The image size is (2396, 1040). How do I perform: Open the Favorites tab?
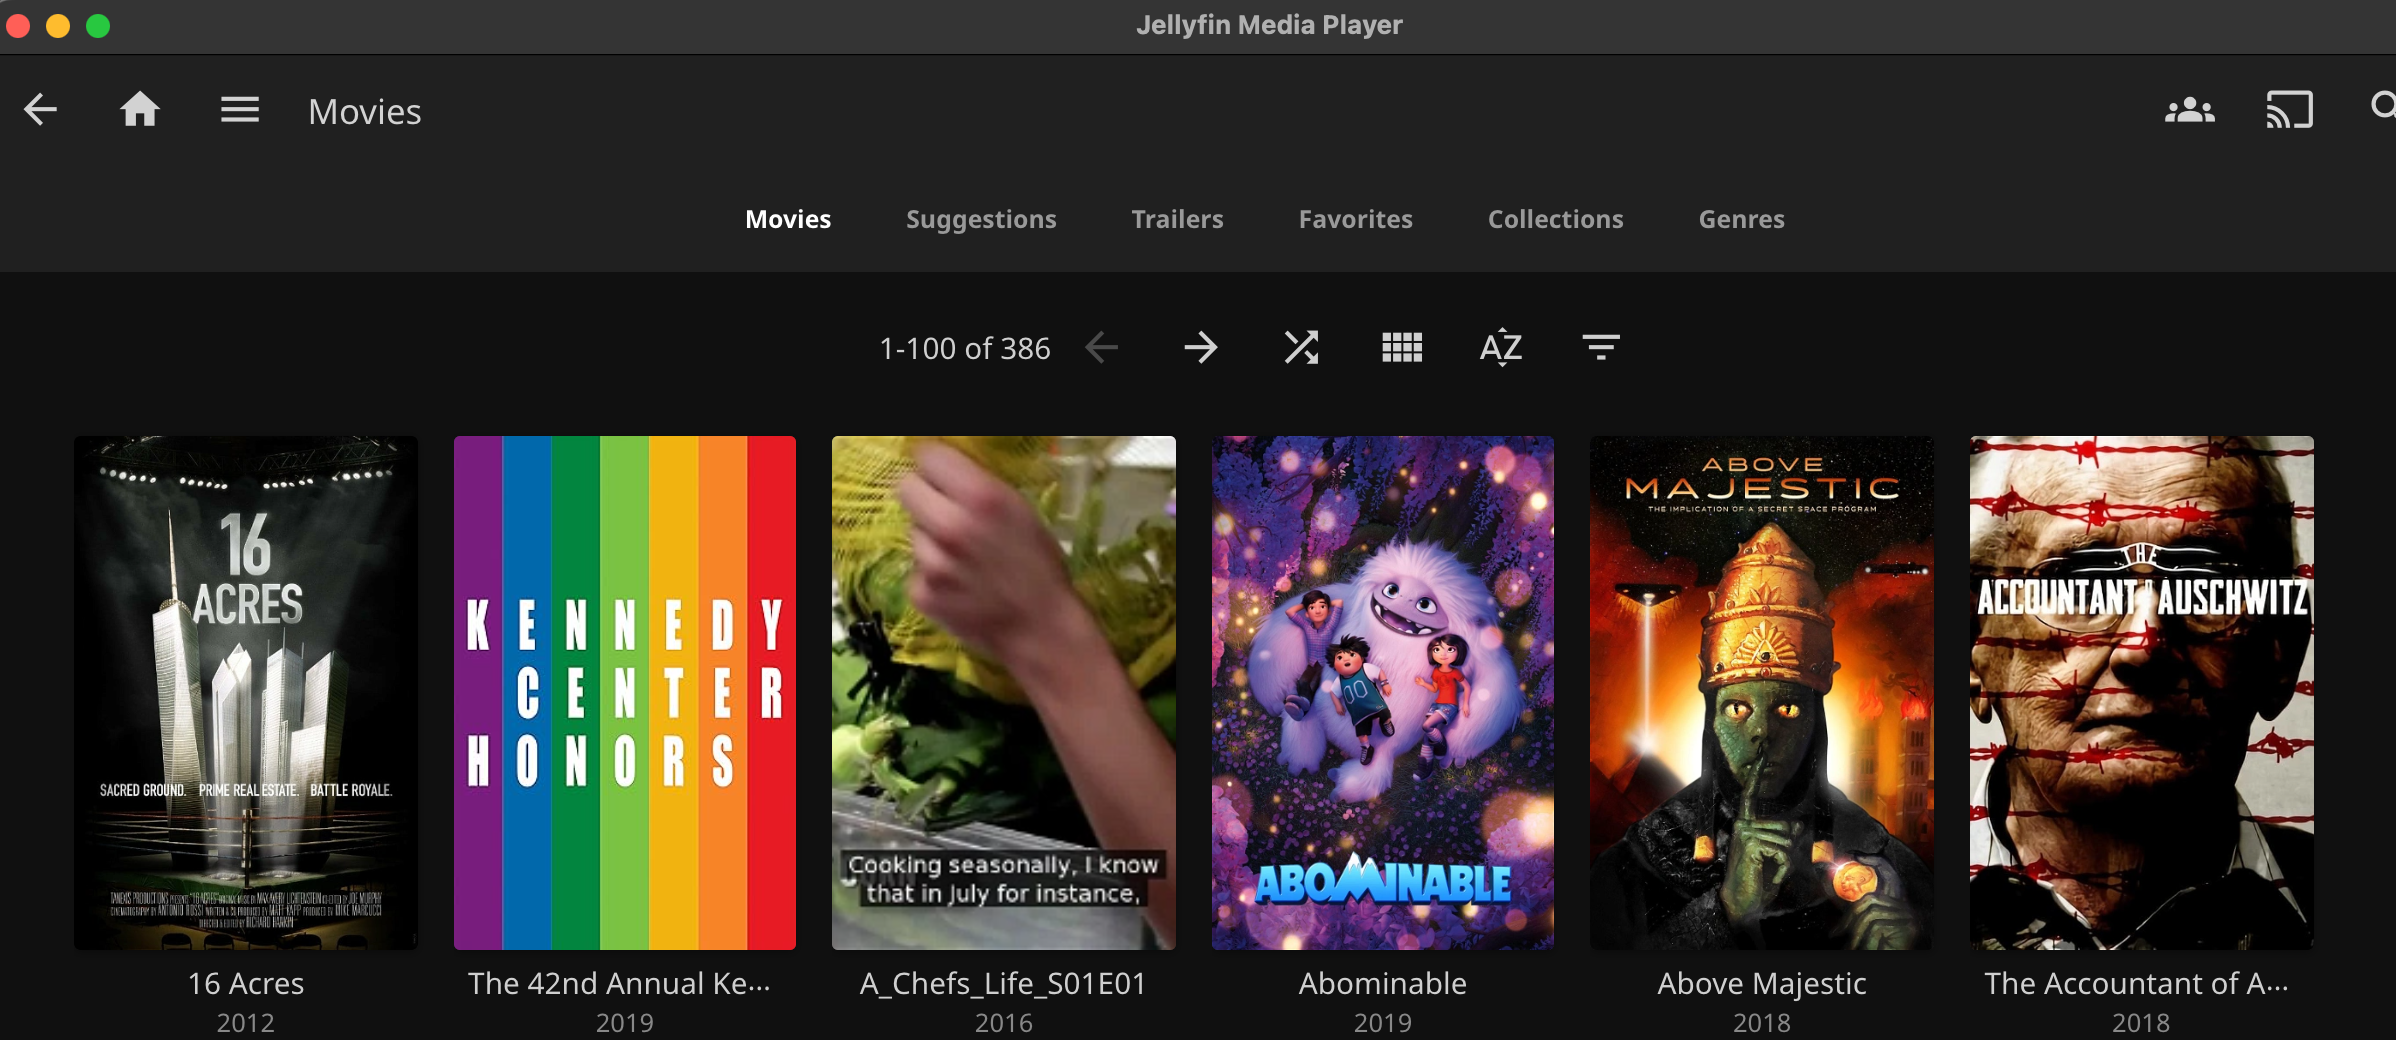[x=1355, y=219]
